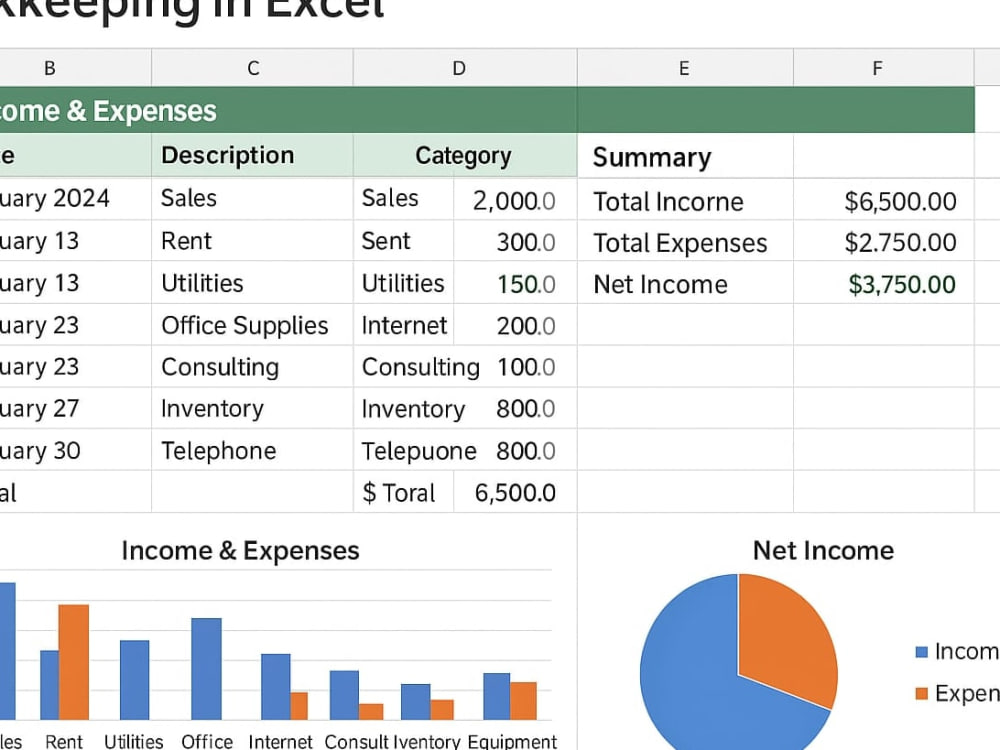Image resolution: width=1000 pixels, height=750 pixels.
Task: Click the Internet axis label in chart
Action: click(x=281, y=741)
